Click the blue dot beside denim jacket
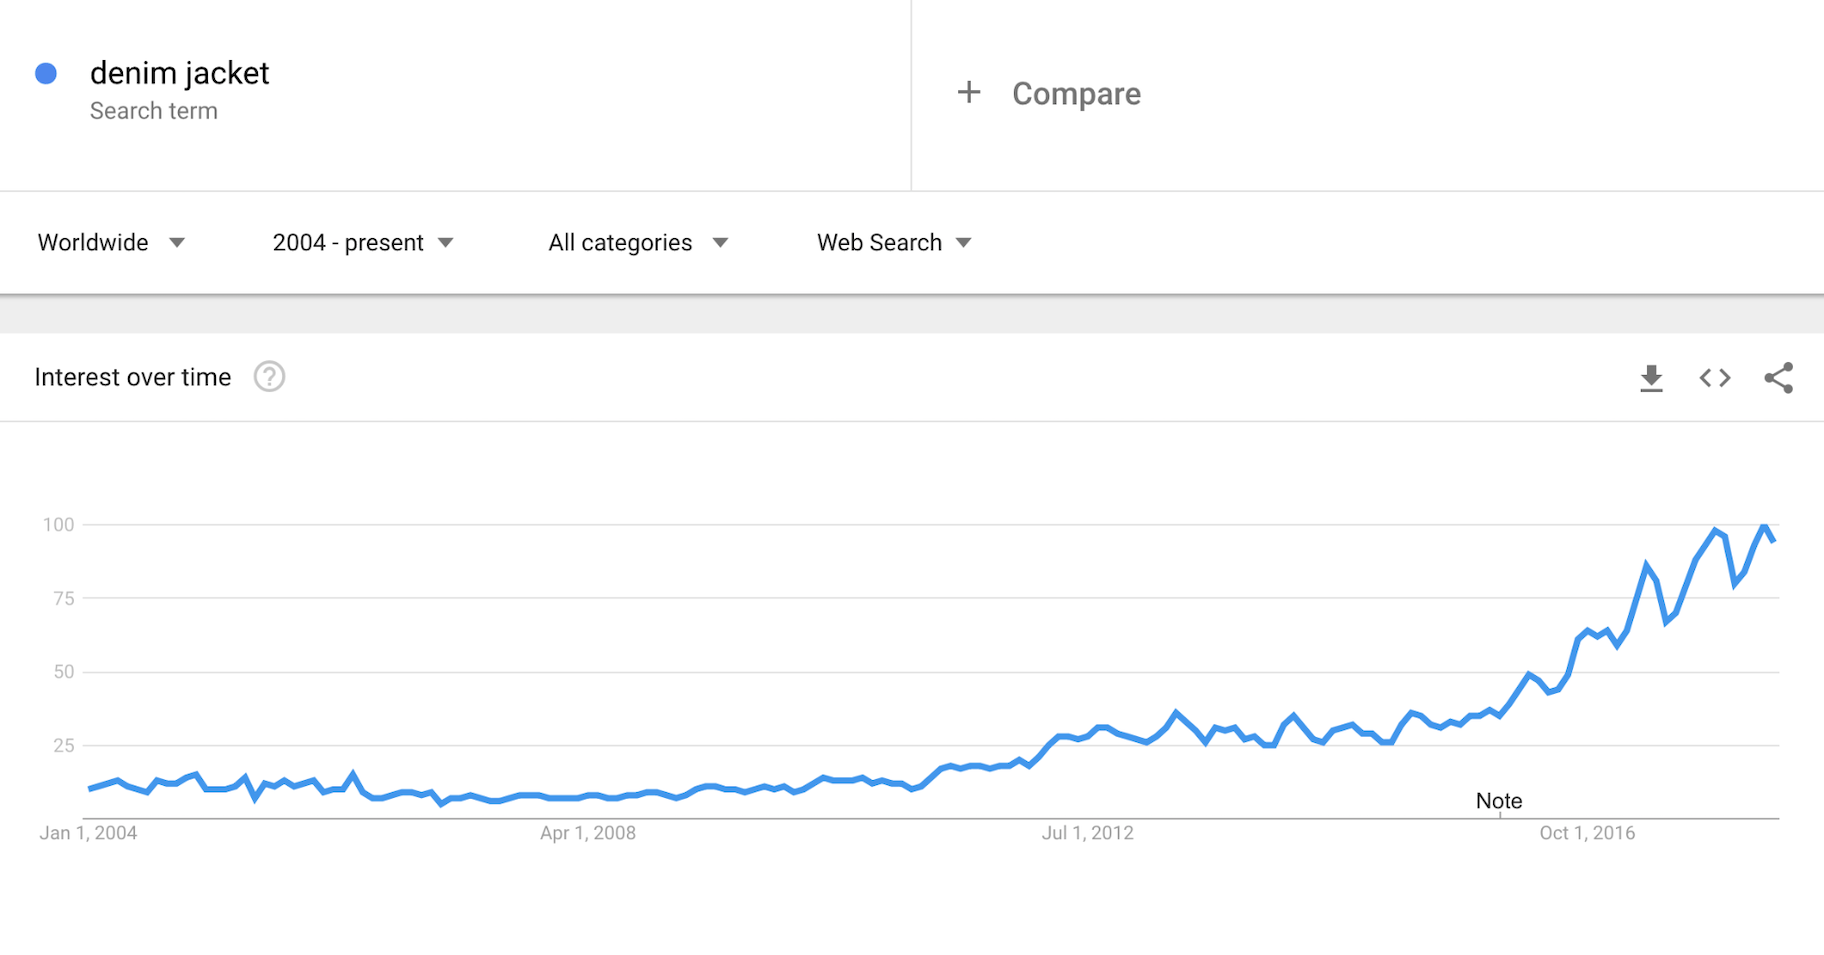This screenshot has width=1824, height=955. [x=46, y=73]
